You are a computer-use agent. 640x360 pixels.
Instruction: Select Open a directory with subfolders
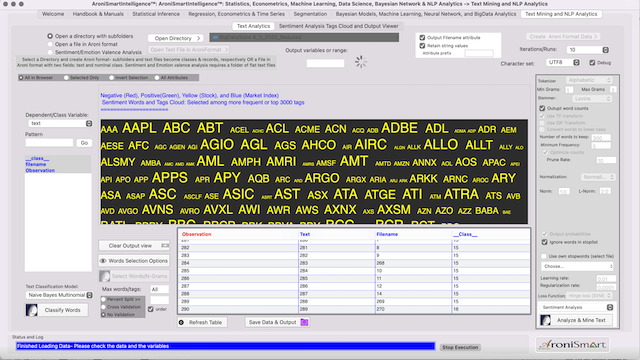[x=50, y=36]
